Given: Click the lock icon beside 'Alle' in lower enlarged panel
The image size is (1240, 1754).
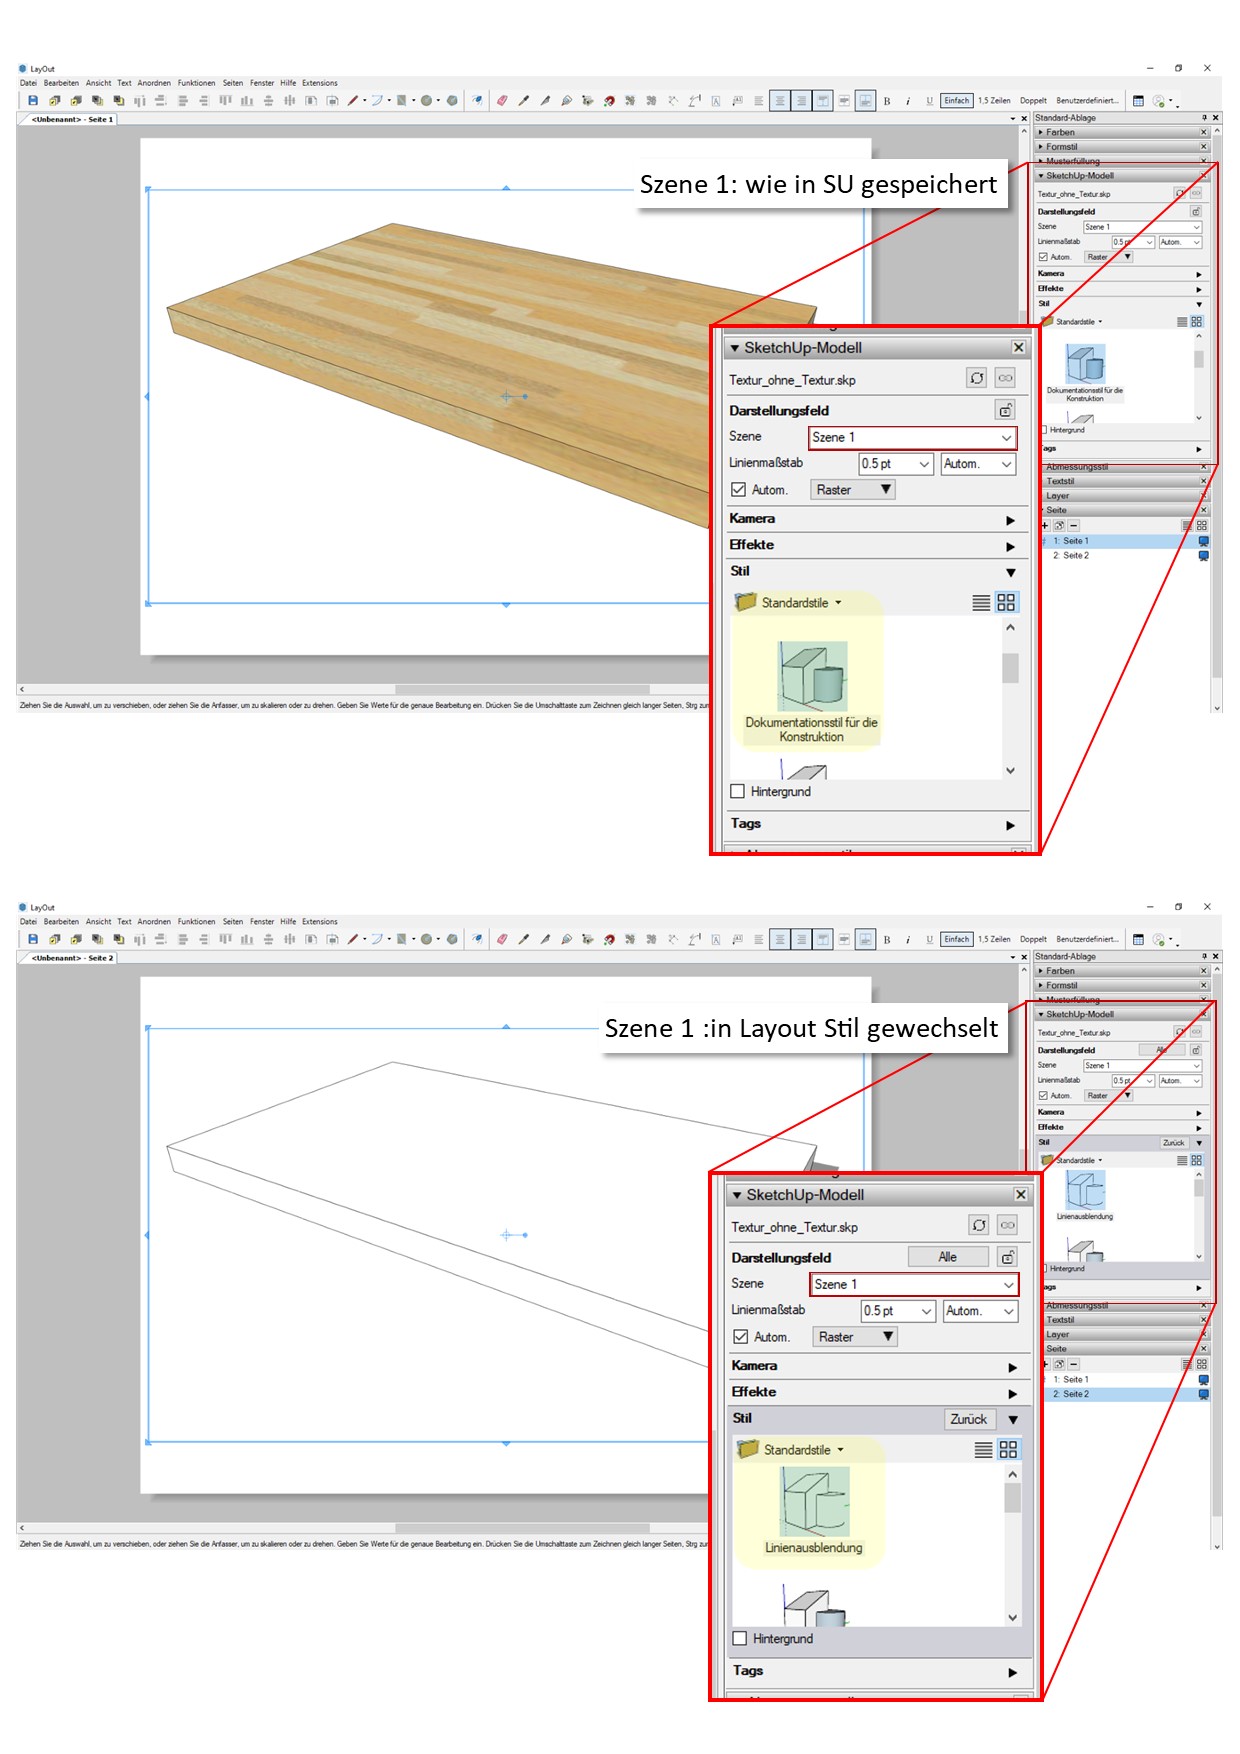Looking at the screenshot, I should point(1008,1257).
